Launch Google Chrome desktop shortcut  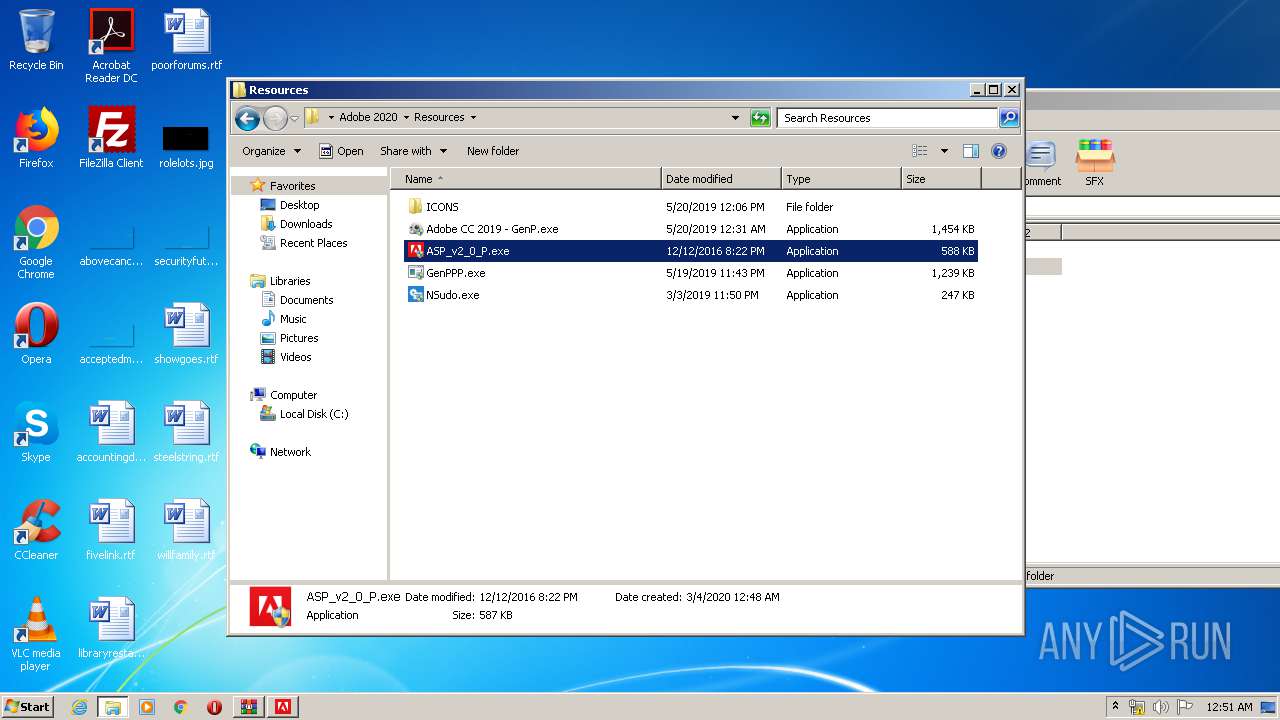[36, 242]
